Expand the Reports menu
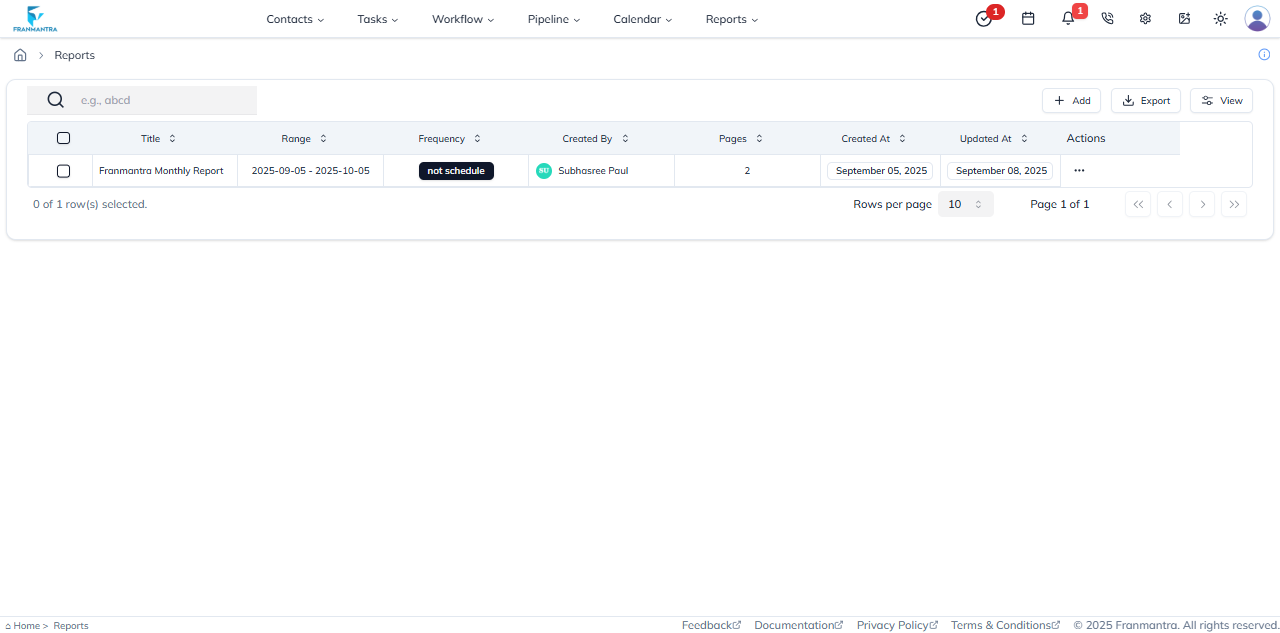Viewport: 1280px width, 633px height. tap(732, 19)
